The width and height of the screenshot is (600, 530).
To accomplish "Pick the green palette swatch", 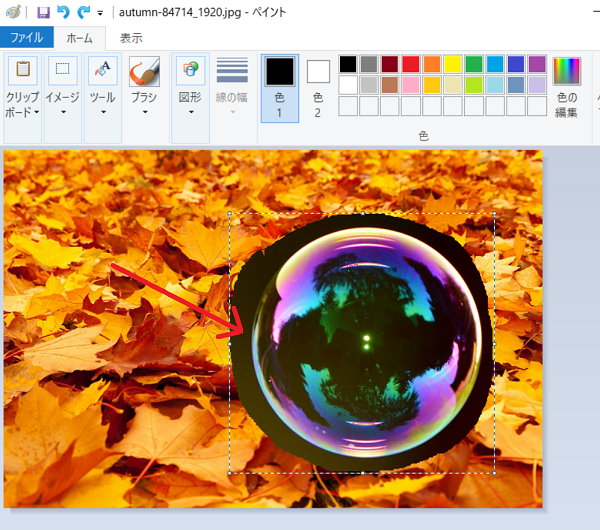I will [474, 64].
